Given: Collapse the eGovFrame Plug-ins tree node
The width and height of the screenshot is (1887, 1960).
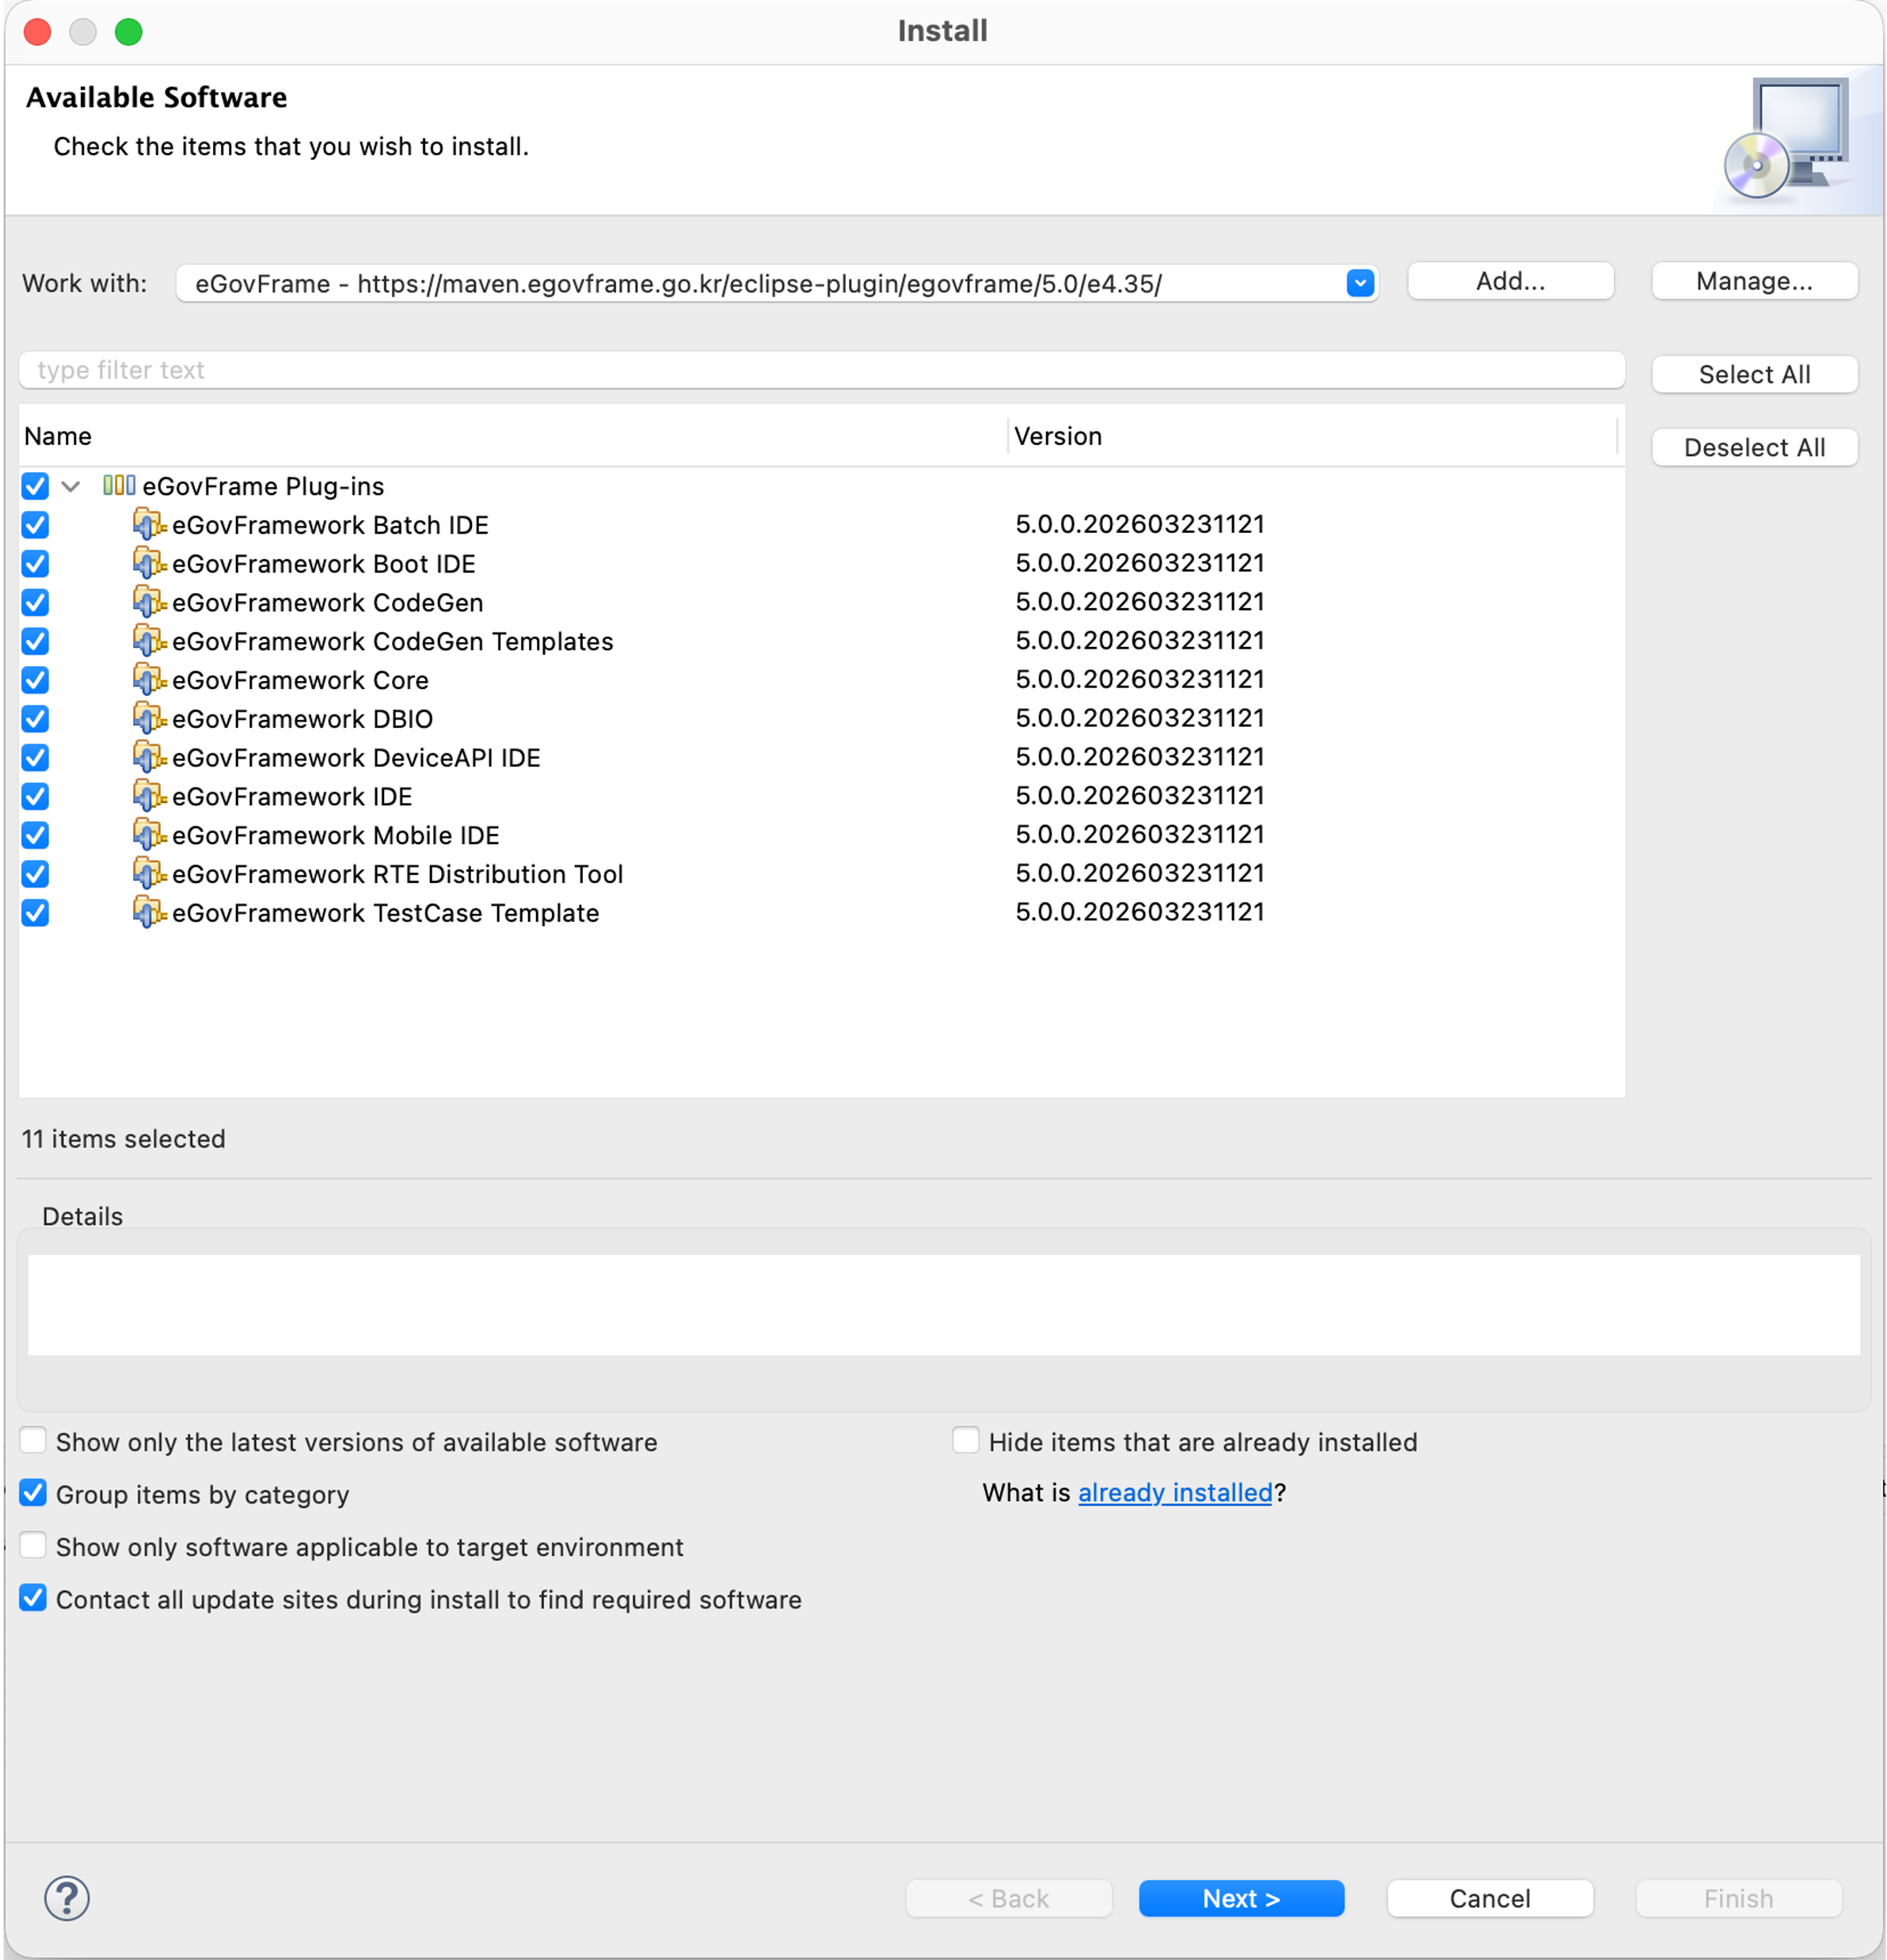Looking at the screenshot, I should pos(71,487).
